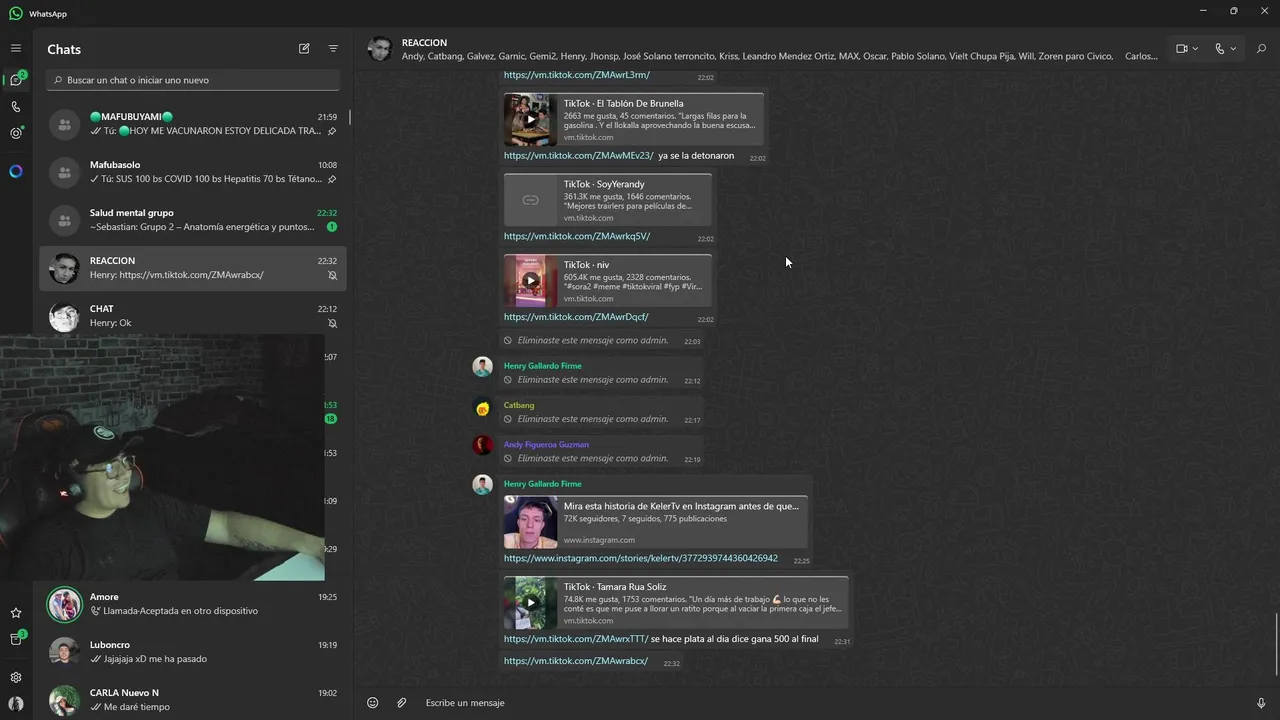The image size is (1280, 720).
Task: Click the conversation scrollbar thumb
Action: point(1277,645)
